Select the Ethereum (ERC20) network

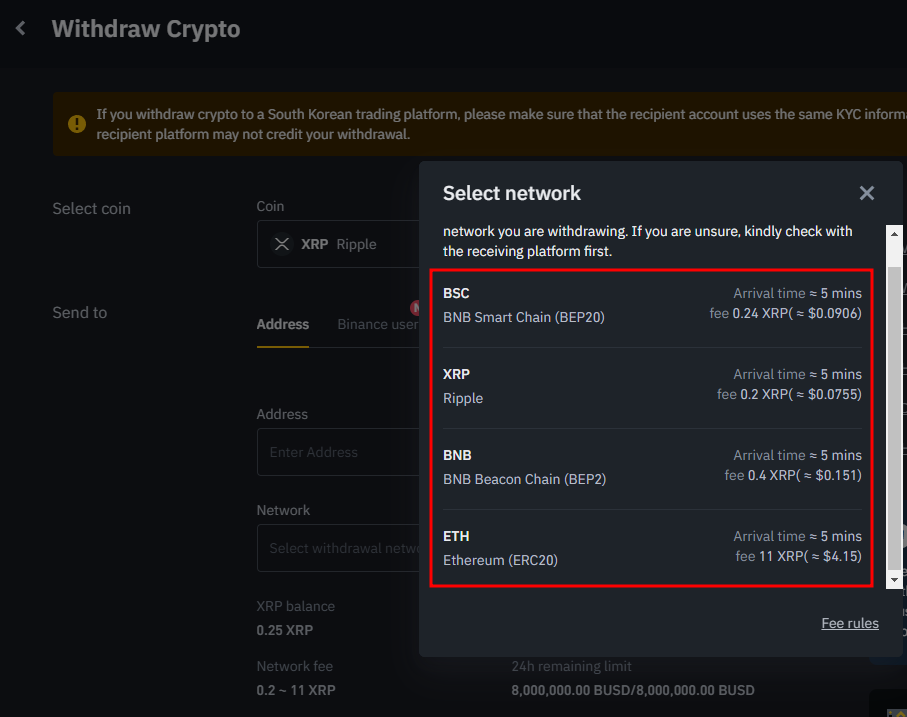pos(651,546)
